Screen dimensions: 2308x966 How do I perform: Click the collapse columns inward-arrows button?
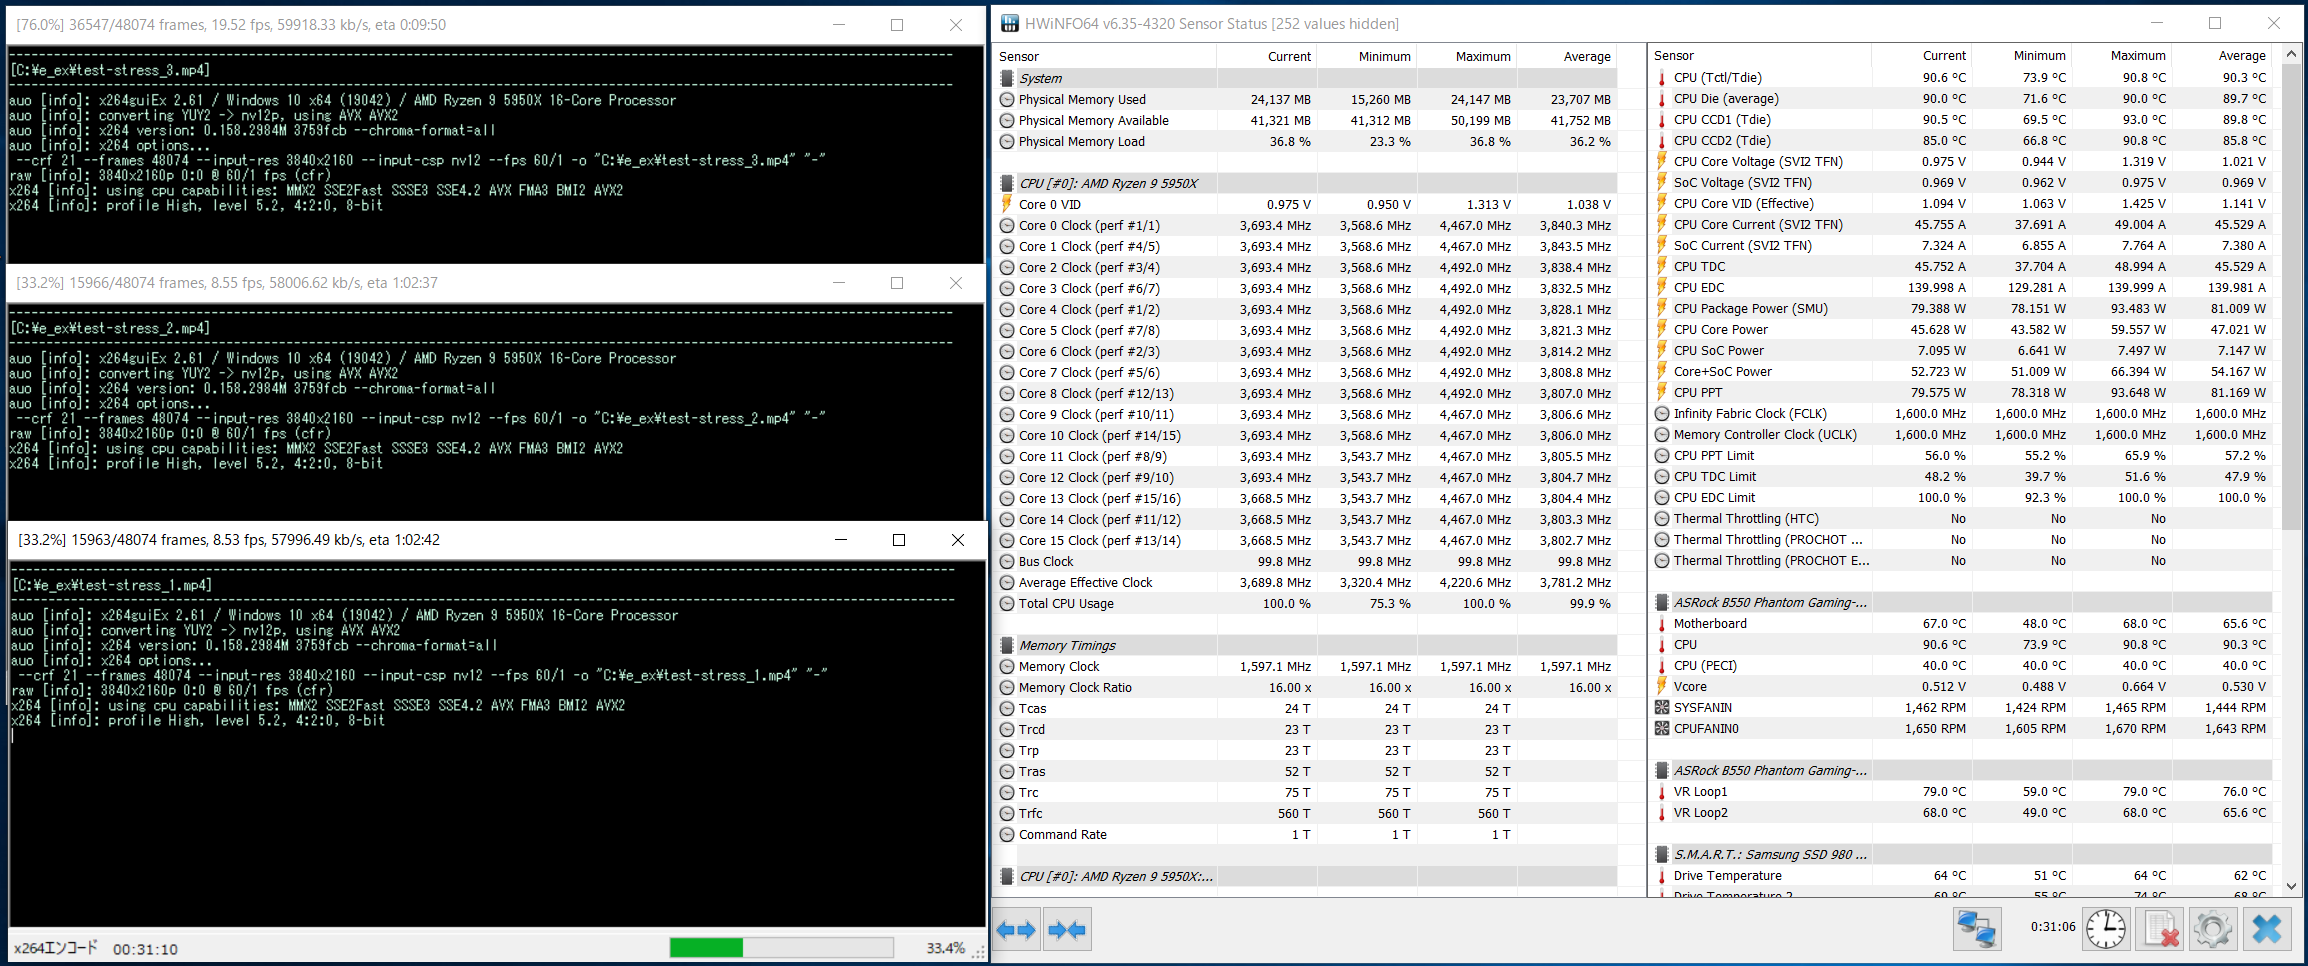pos(1067,930)
